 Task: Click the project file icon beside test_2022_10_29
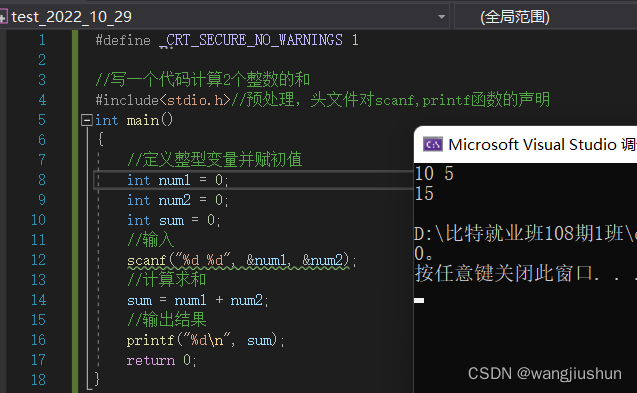3,17
